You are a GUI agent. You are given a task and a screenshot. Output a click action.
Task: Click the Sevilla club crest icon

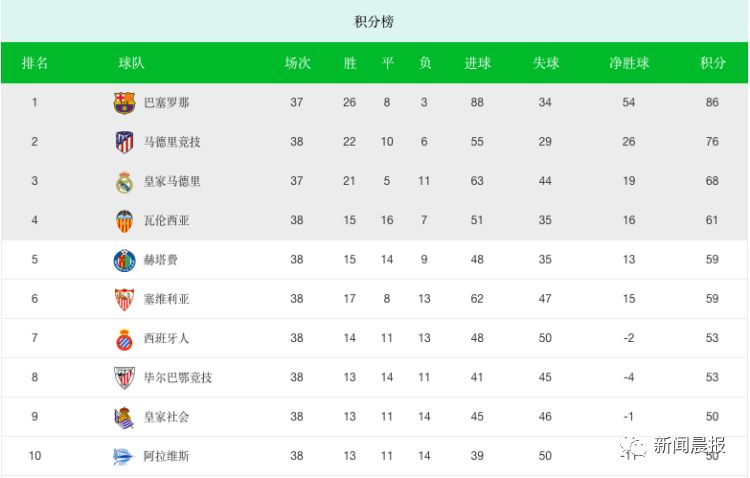[124, 299]
